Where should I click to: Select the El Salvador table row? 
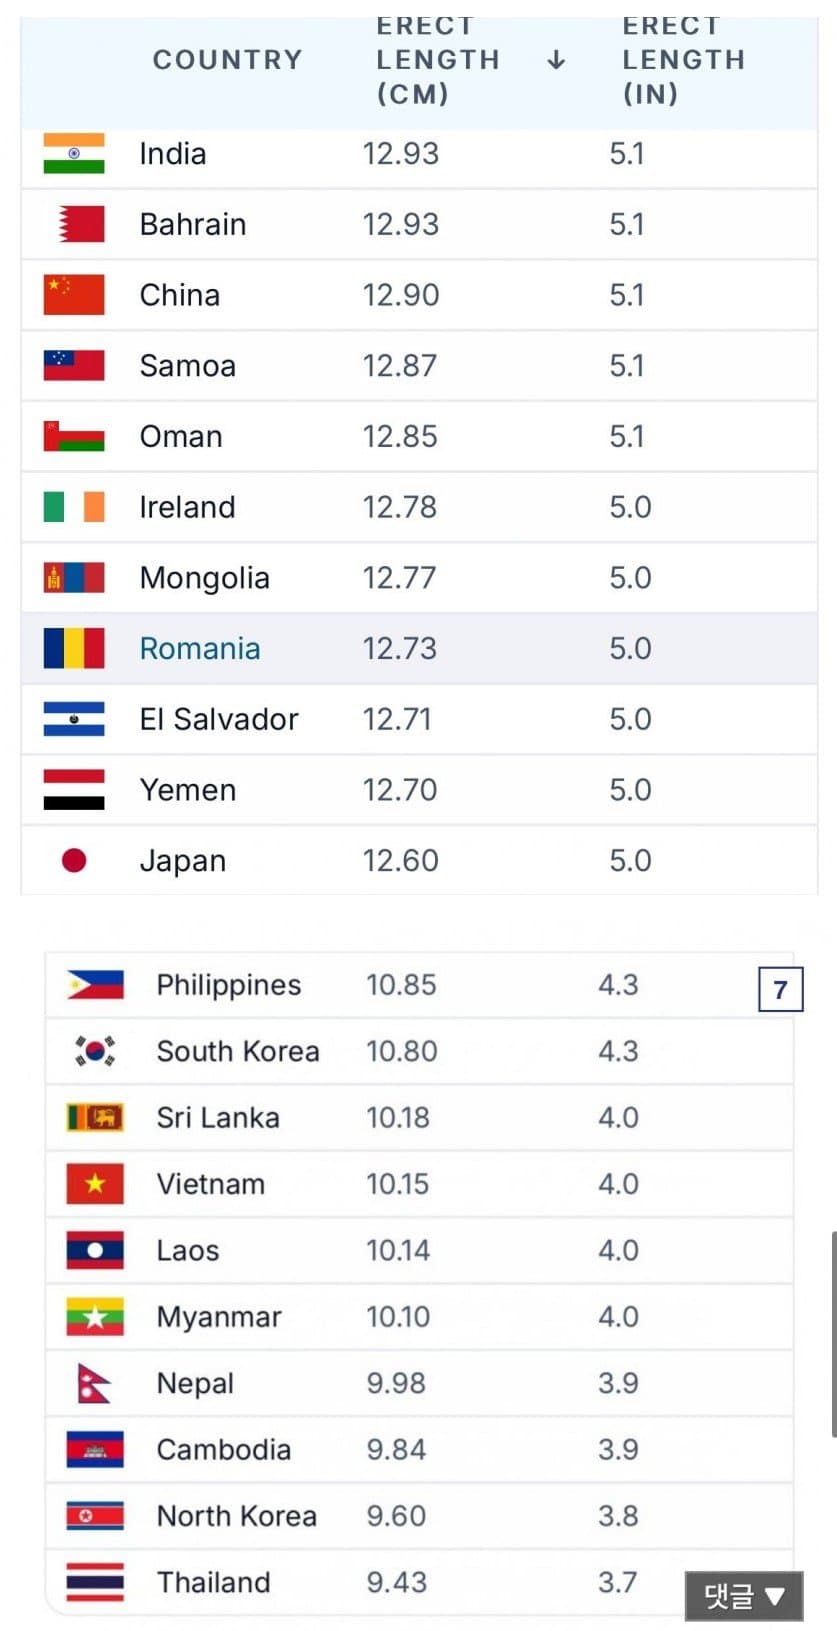[418, 719]
